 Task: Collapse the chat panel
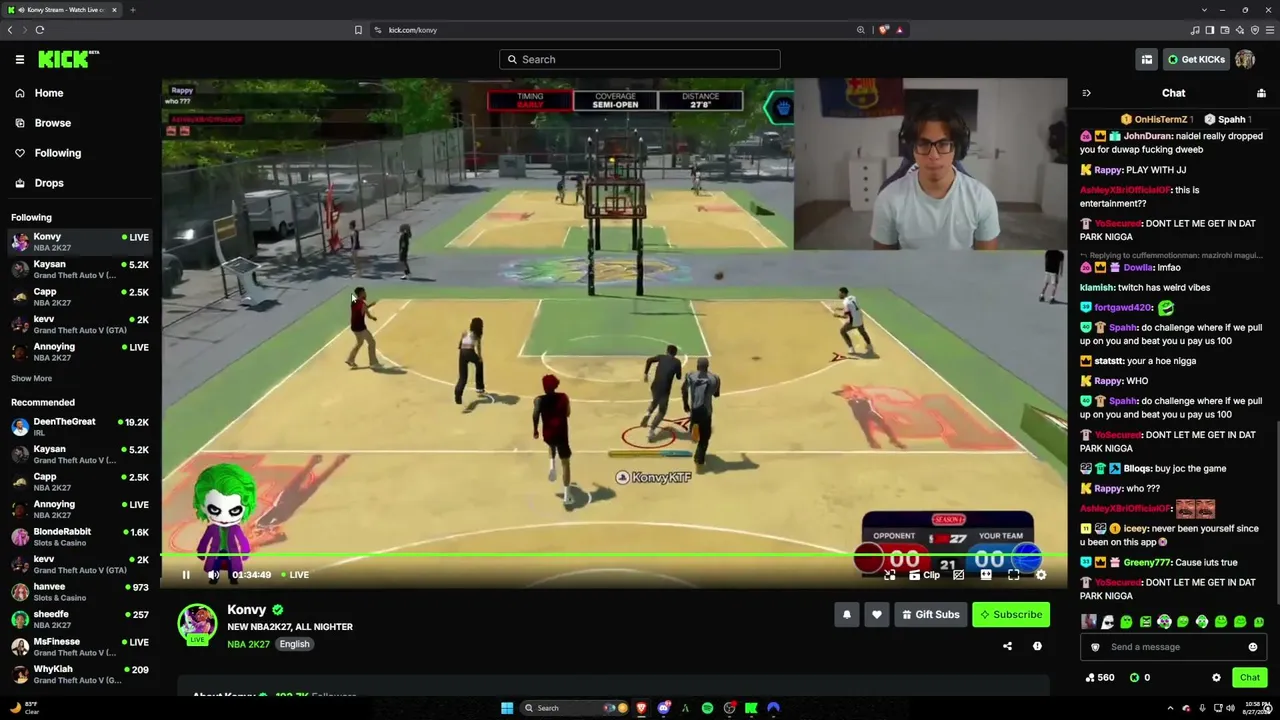click(1087, 93)
